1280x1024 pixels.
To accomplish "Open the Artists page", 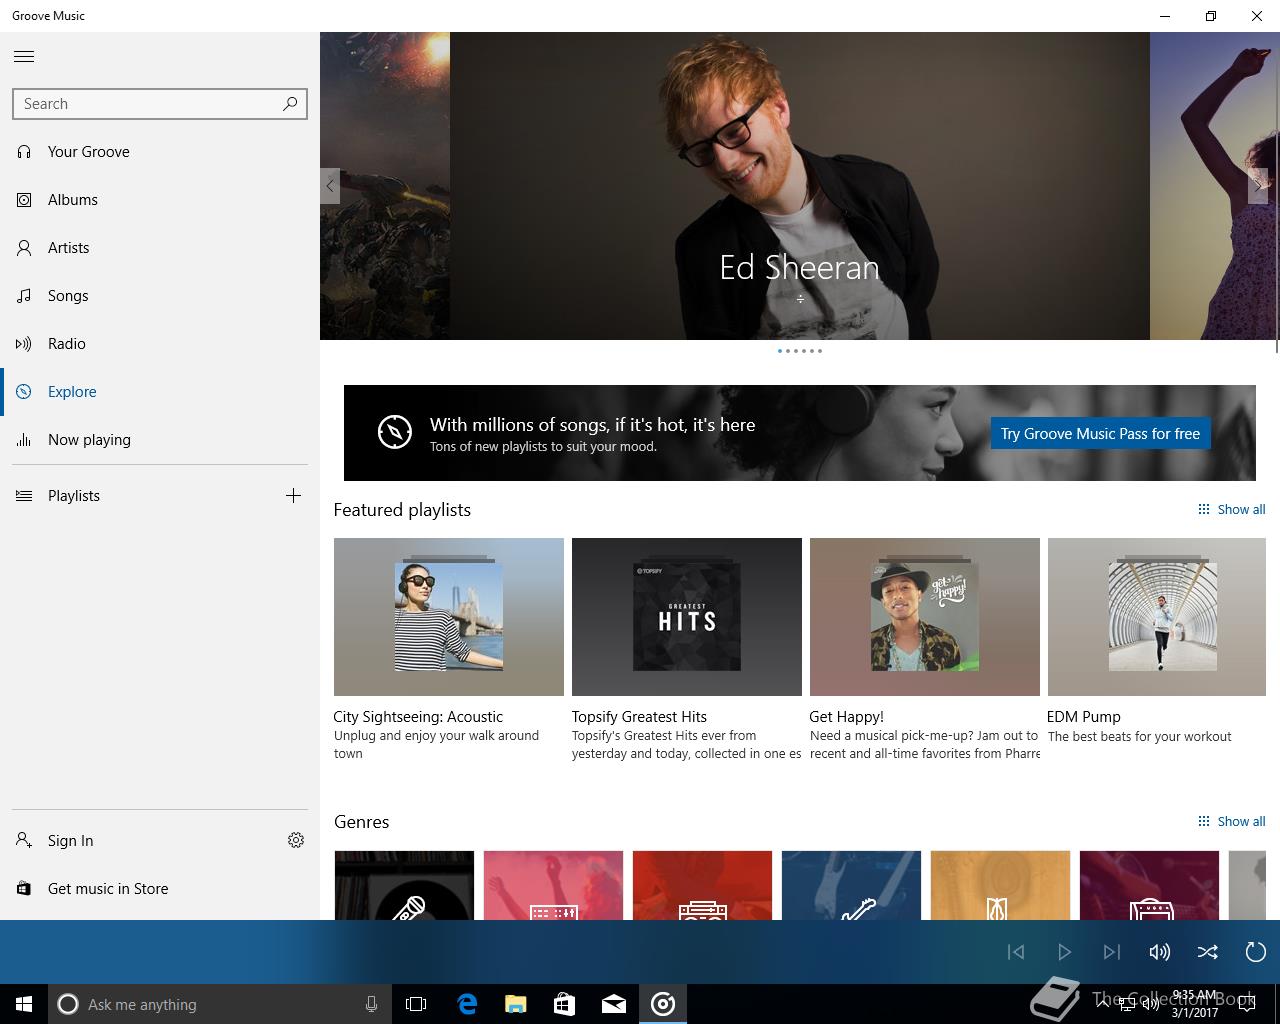I will click(160, 248).
